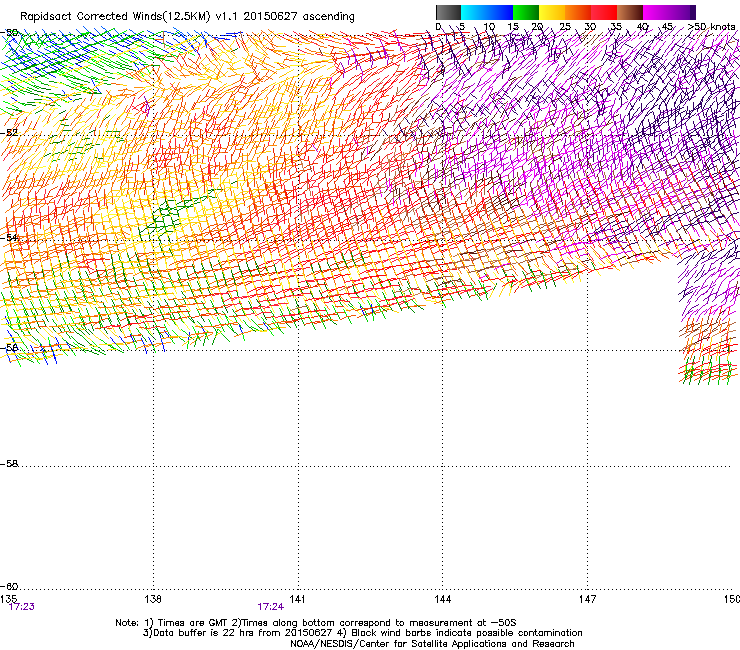Click the '-60' latitude axis label

[x=9, y=587]
